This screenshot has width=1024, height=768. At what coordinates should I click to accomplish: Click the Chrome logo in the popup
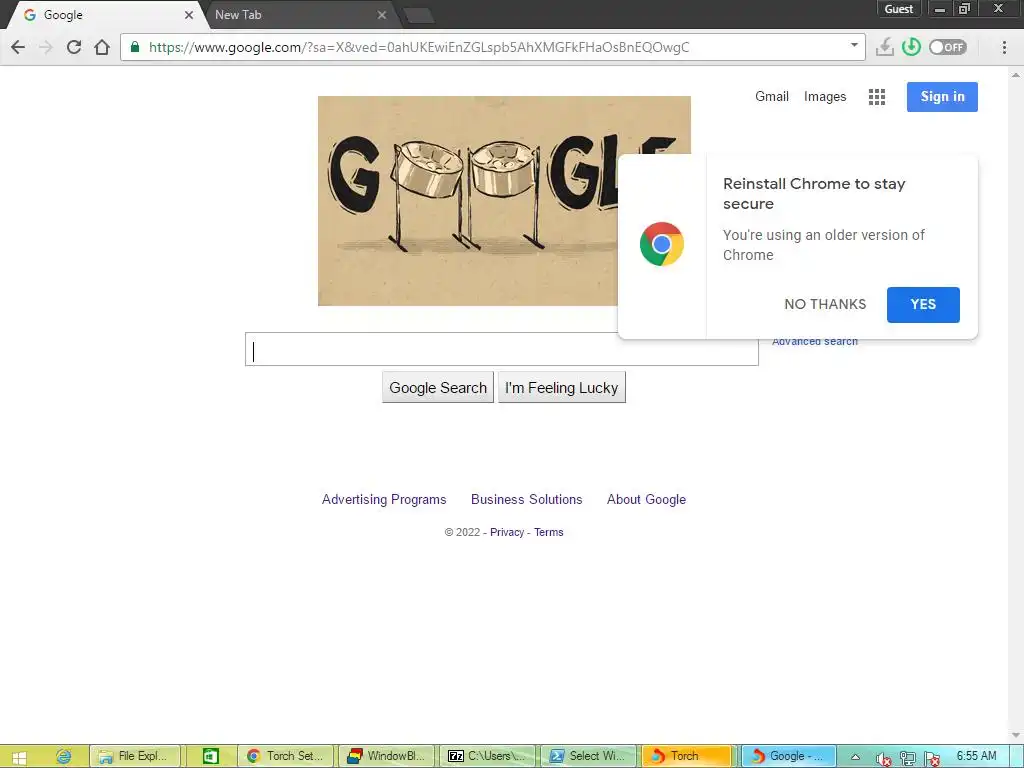pos(662,244)
